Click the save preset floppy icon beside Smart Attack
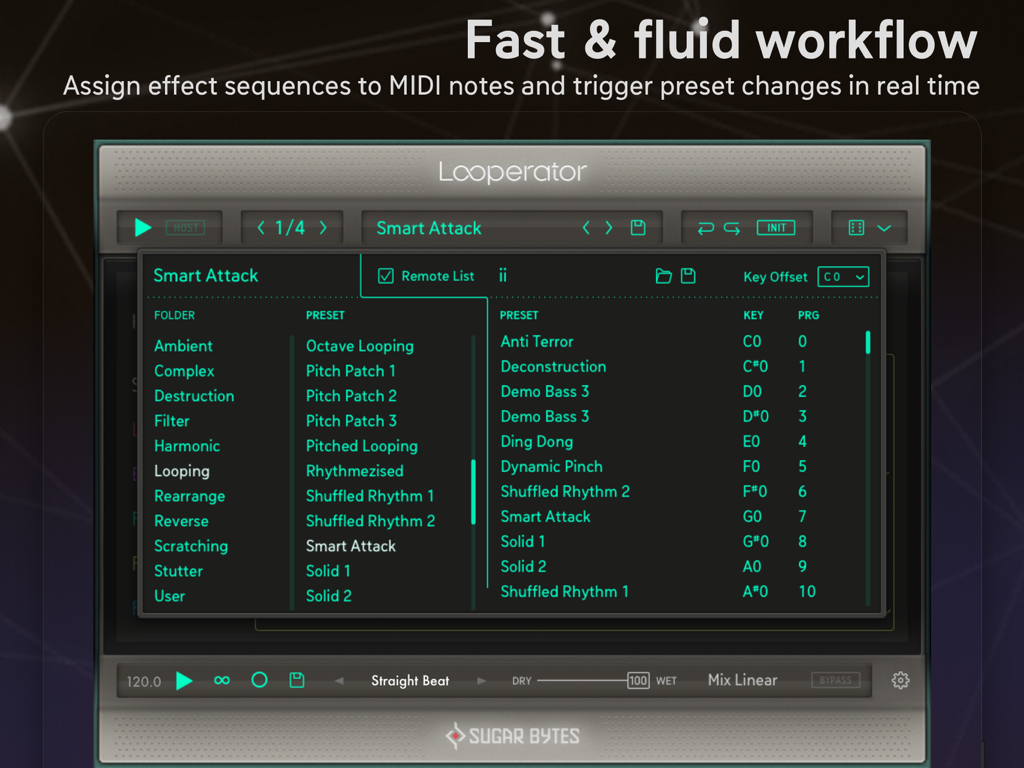1024x768 pixels. coord(638,227)
